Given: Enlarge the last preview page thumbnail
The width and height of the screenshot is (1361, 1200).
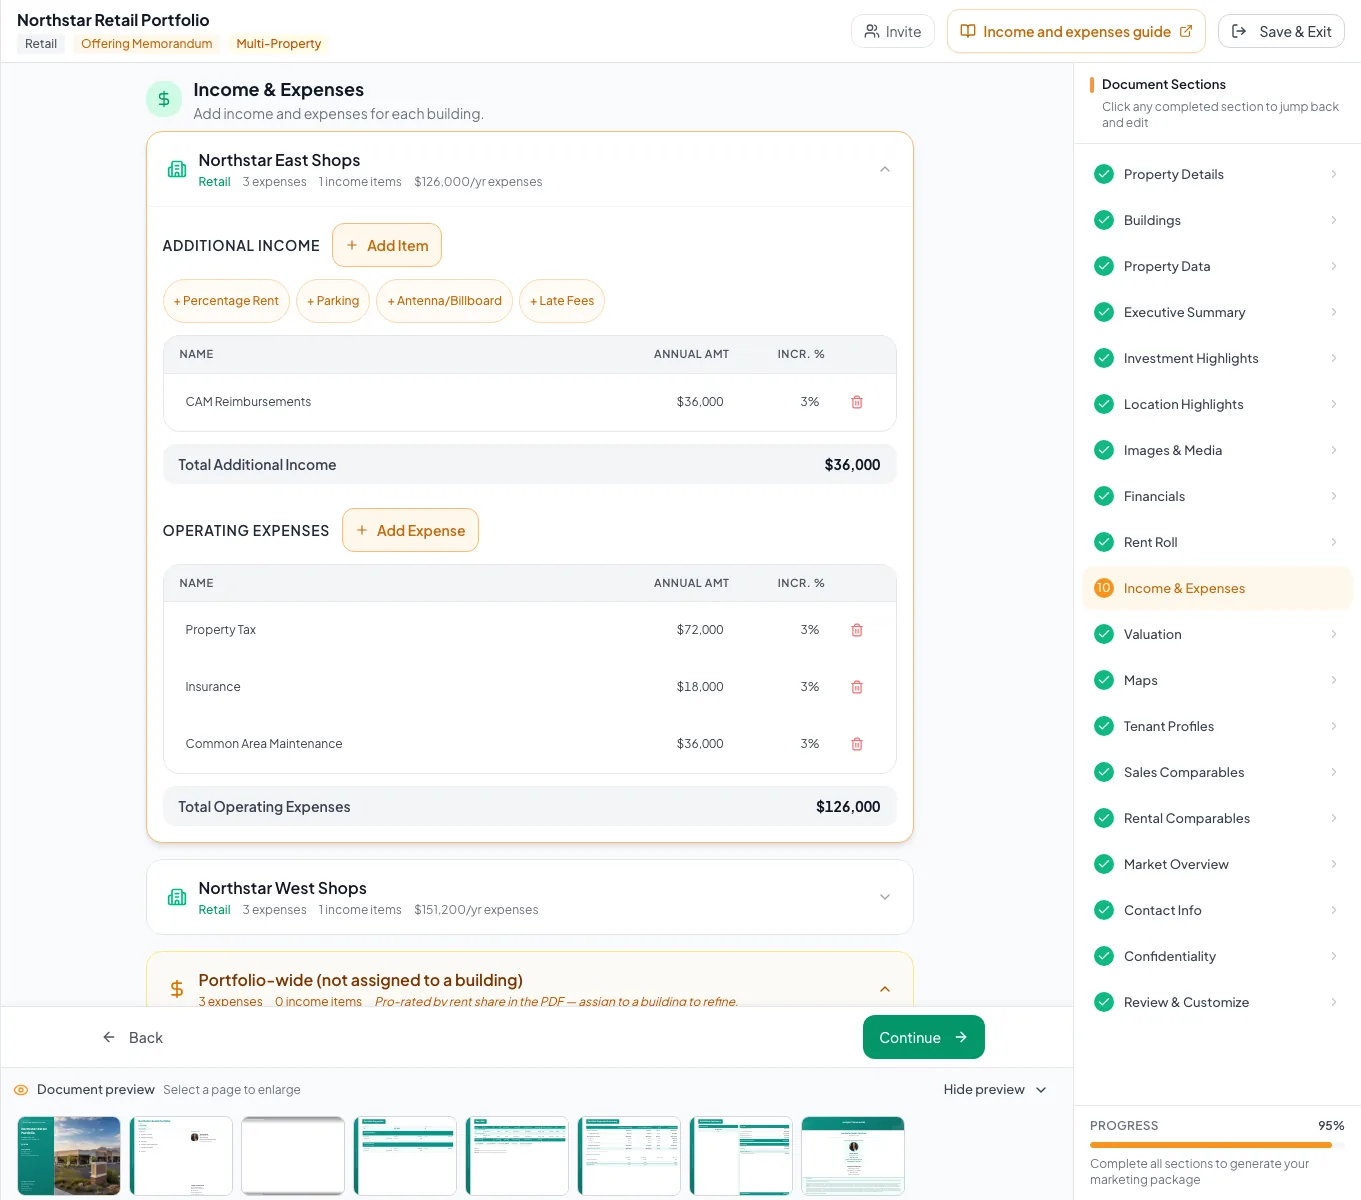Looking at the screenshot, I should coord(853,1156).
